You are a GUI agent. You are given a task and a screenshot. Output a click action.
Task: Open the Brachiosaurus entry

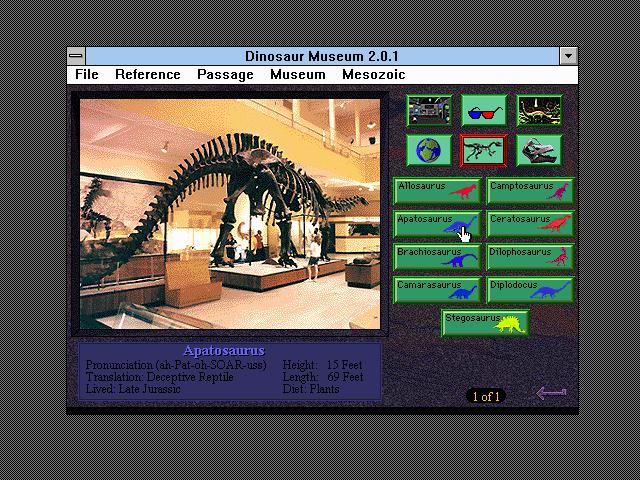(x=437, y=257)
